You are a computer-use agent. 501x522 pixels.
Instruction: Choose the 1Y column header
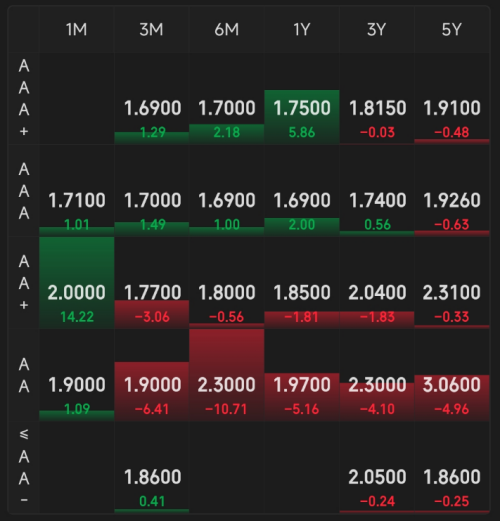pos(302,30)
